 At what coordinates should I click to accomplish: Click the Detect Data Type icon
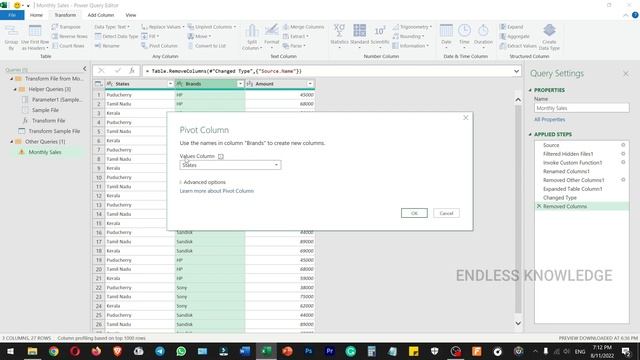pos(98,36)
